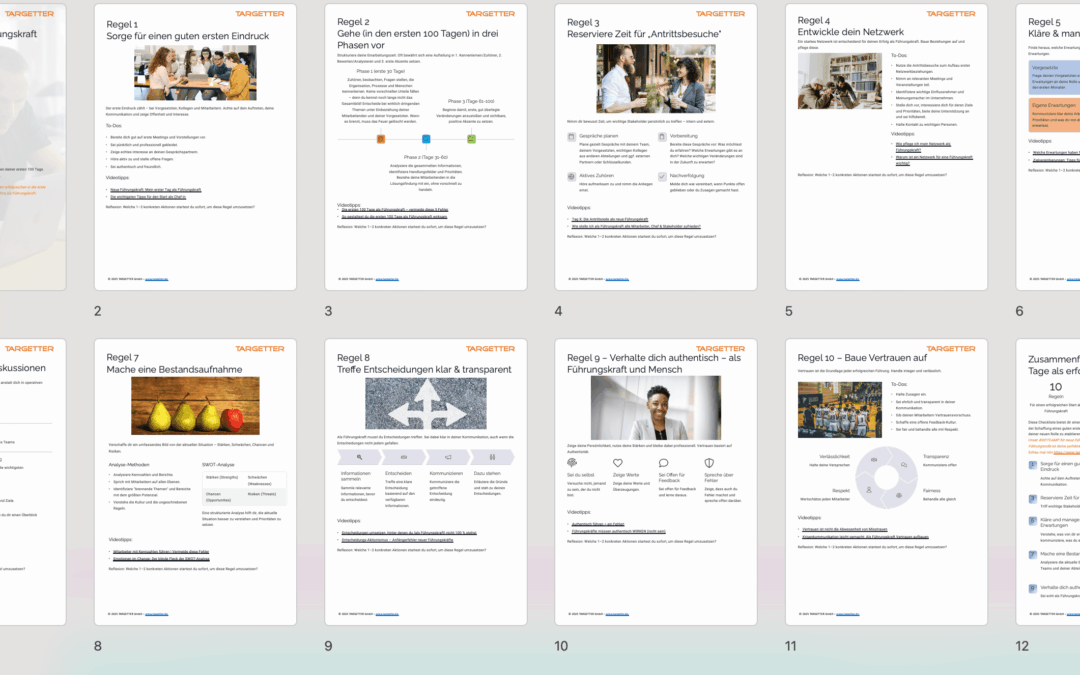Image resolution: width=1080 pixels, height=675 pixels.
Task: Click the arrows road image on Regel 8
Action: pyautogui.click(x=426, y=404)
